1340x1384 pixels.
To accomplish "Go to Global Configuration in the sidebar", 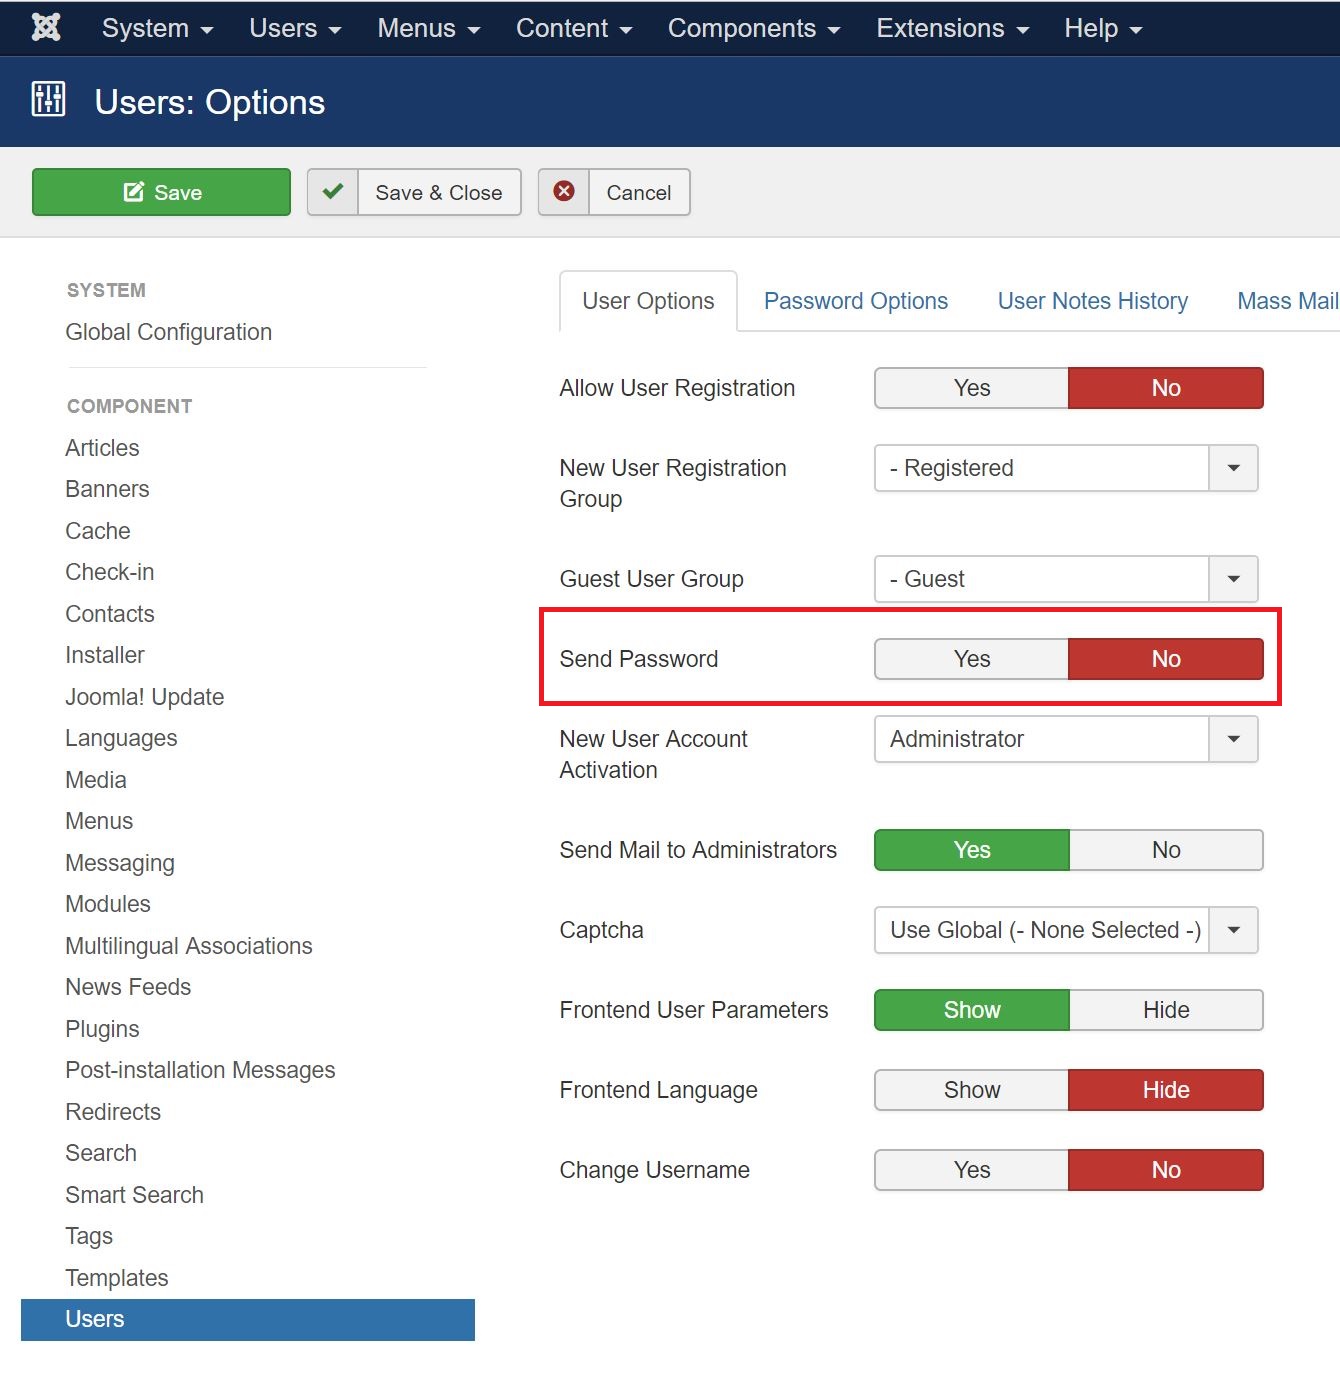I will tap(168, 332).
